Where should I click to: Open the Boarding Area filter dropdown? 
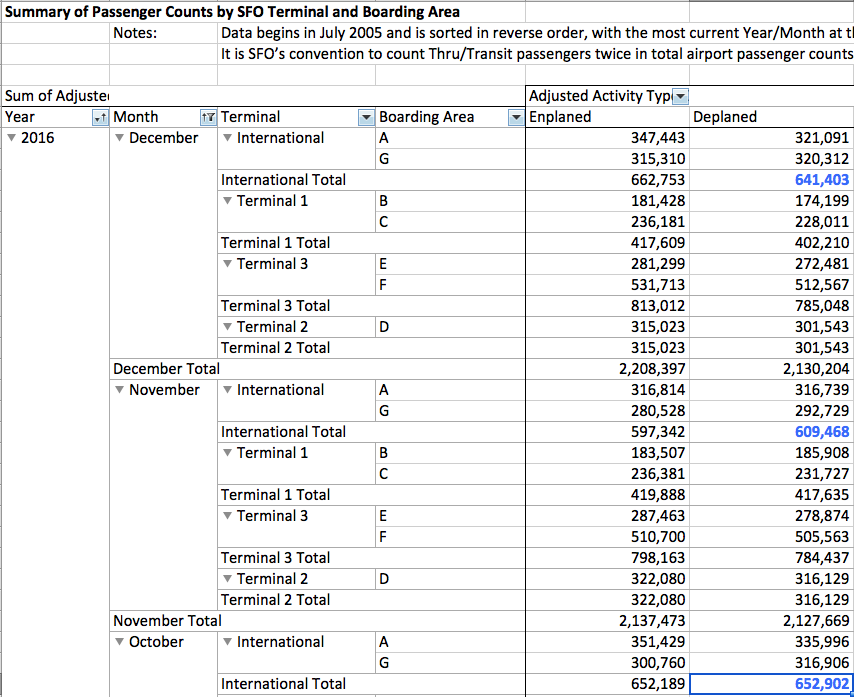[516, 117]
